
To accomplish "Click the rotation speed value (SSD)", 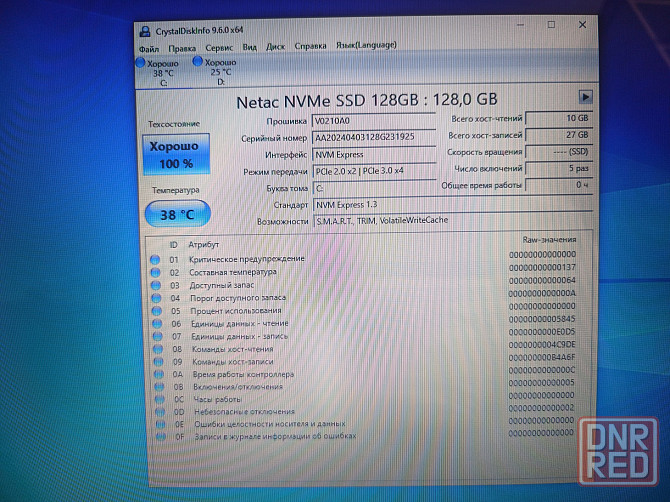I will pos(559,152).
